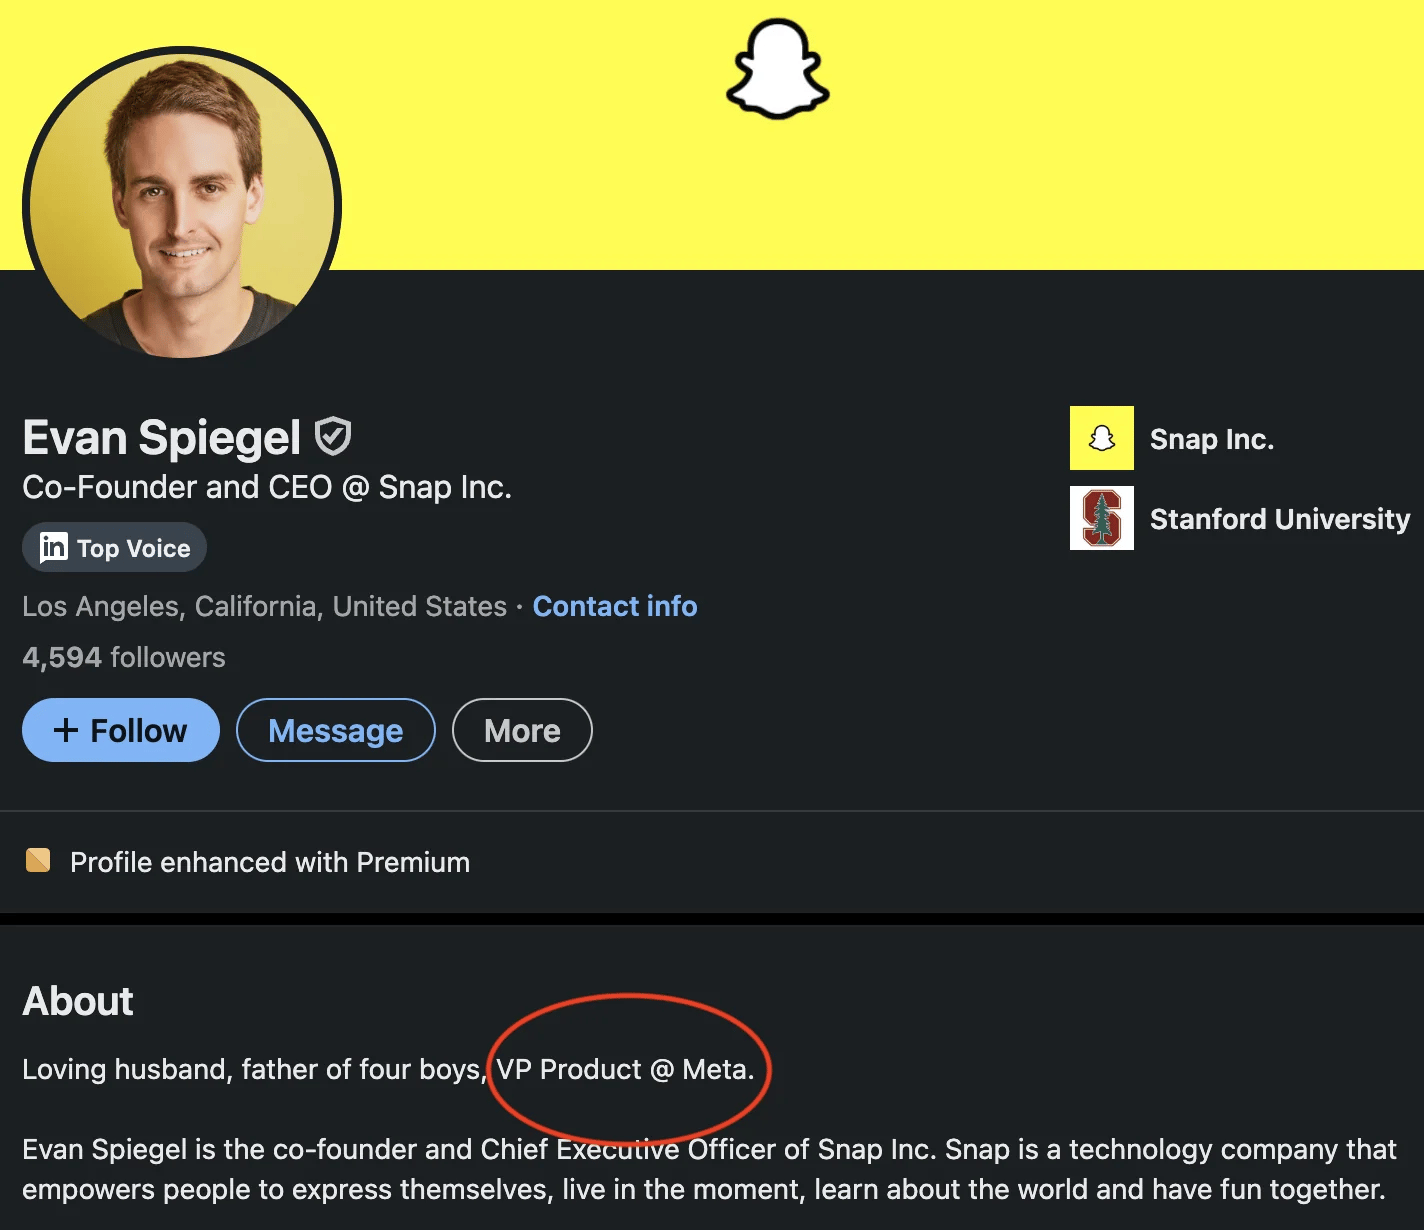Screen dimensions: 1424x1230
Task: Click the Stanford University tree logo
Action: [x=1101, y=518]
